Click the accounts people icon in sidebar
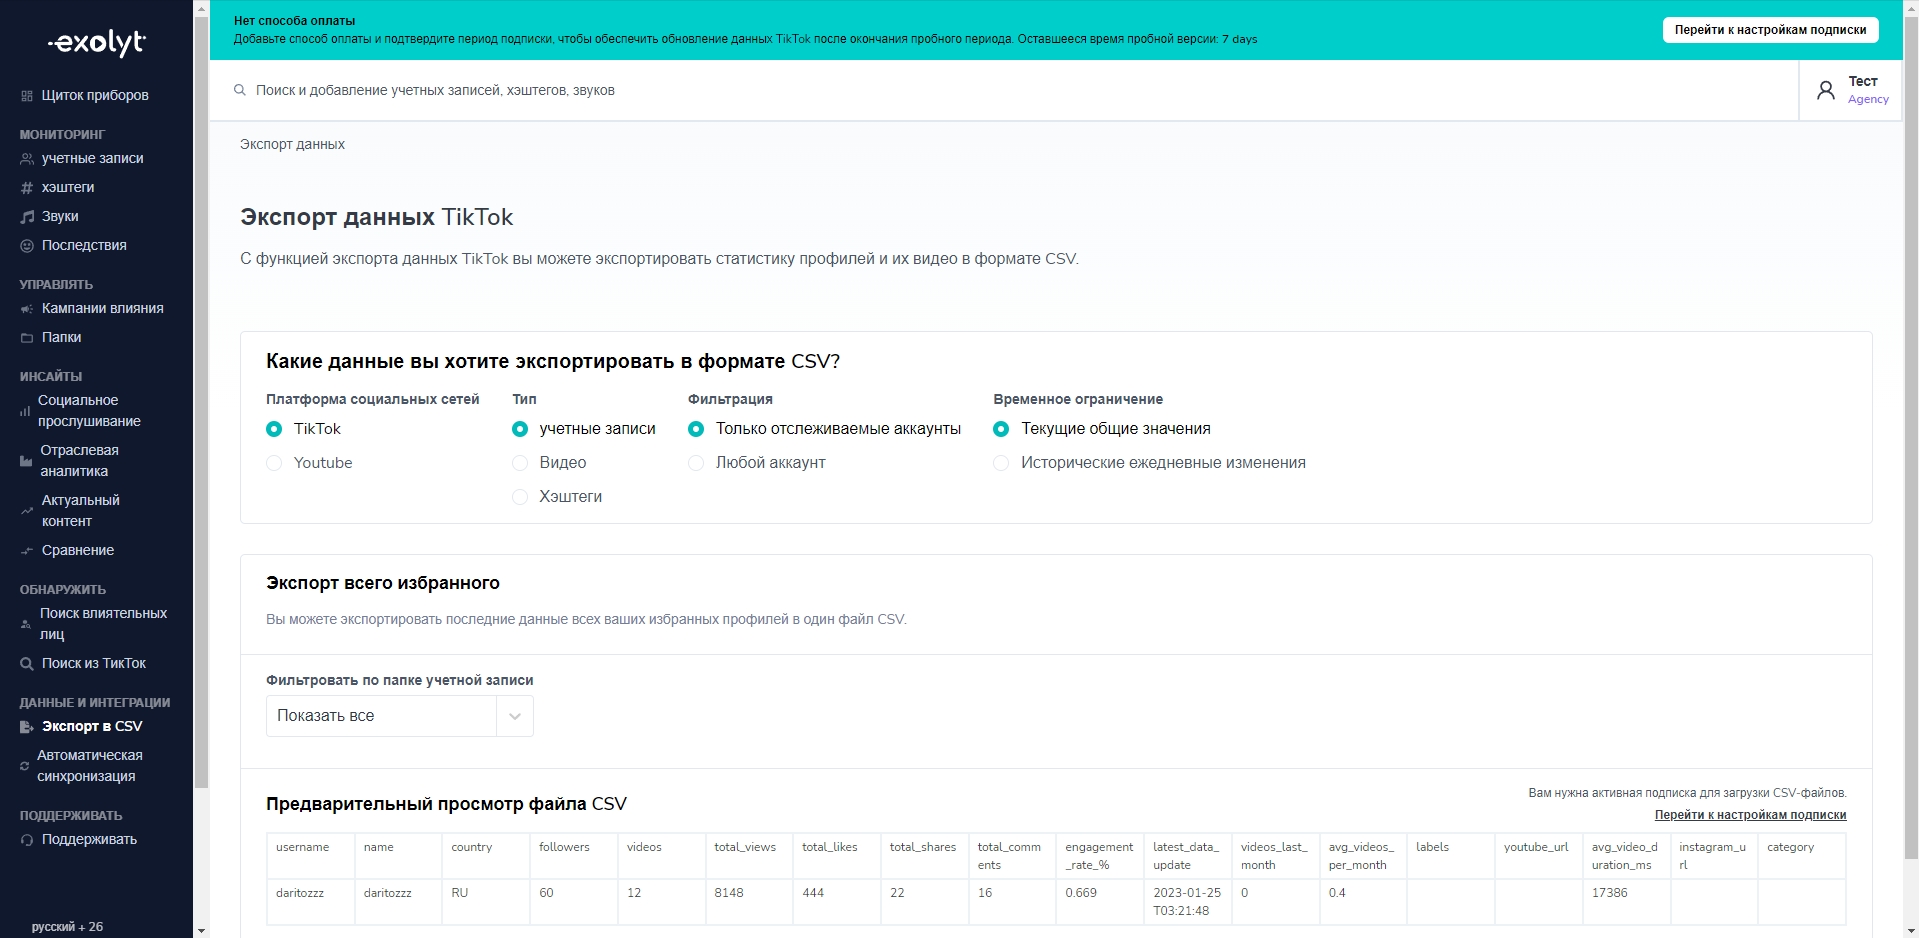The image size is (1919, 938). [27, 159]
